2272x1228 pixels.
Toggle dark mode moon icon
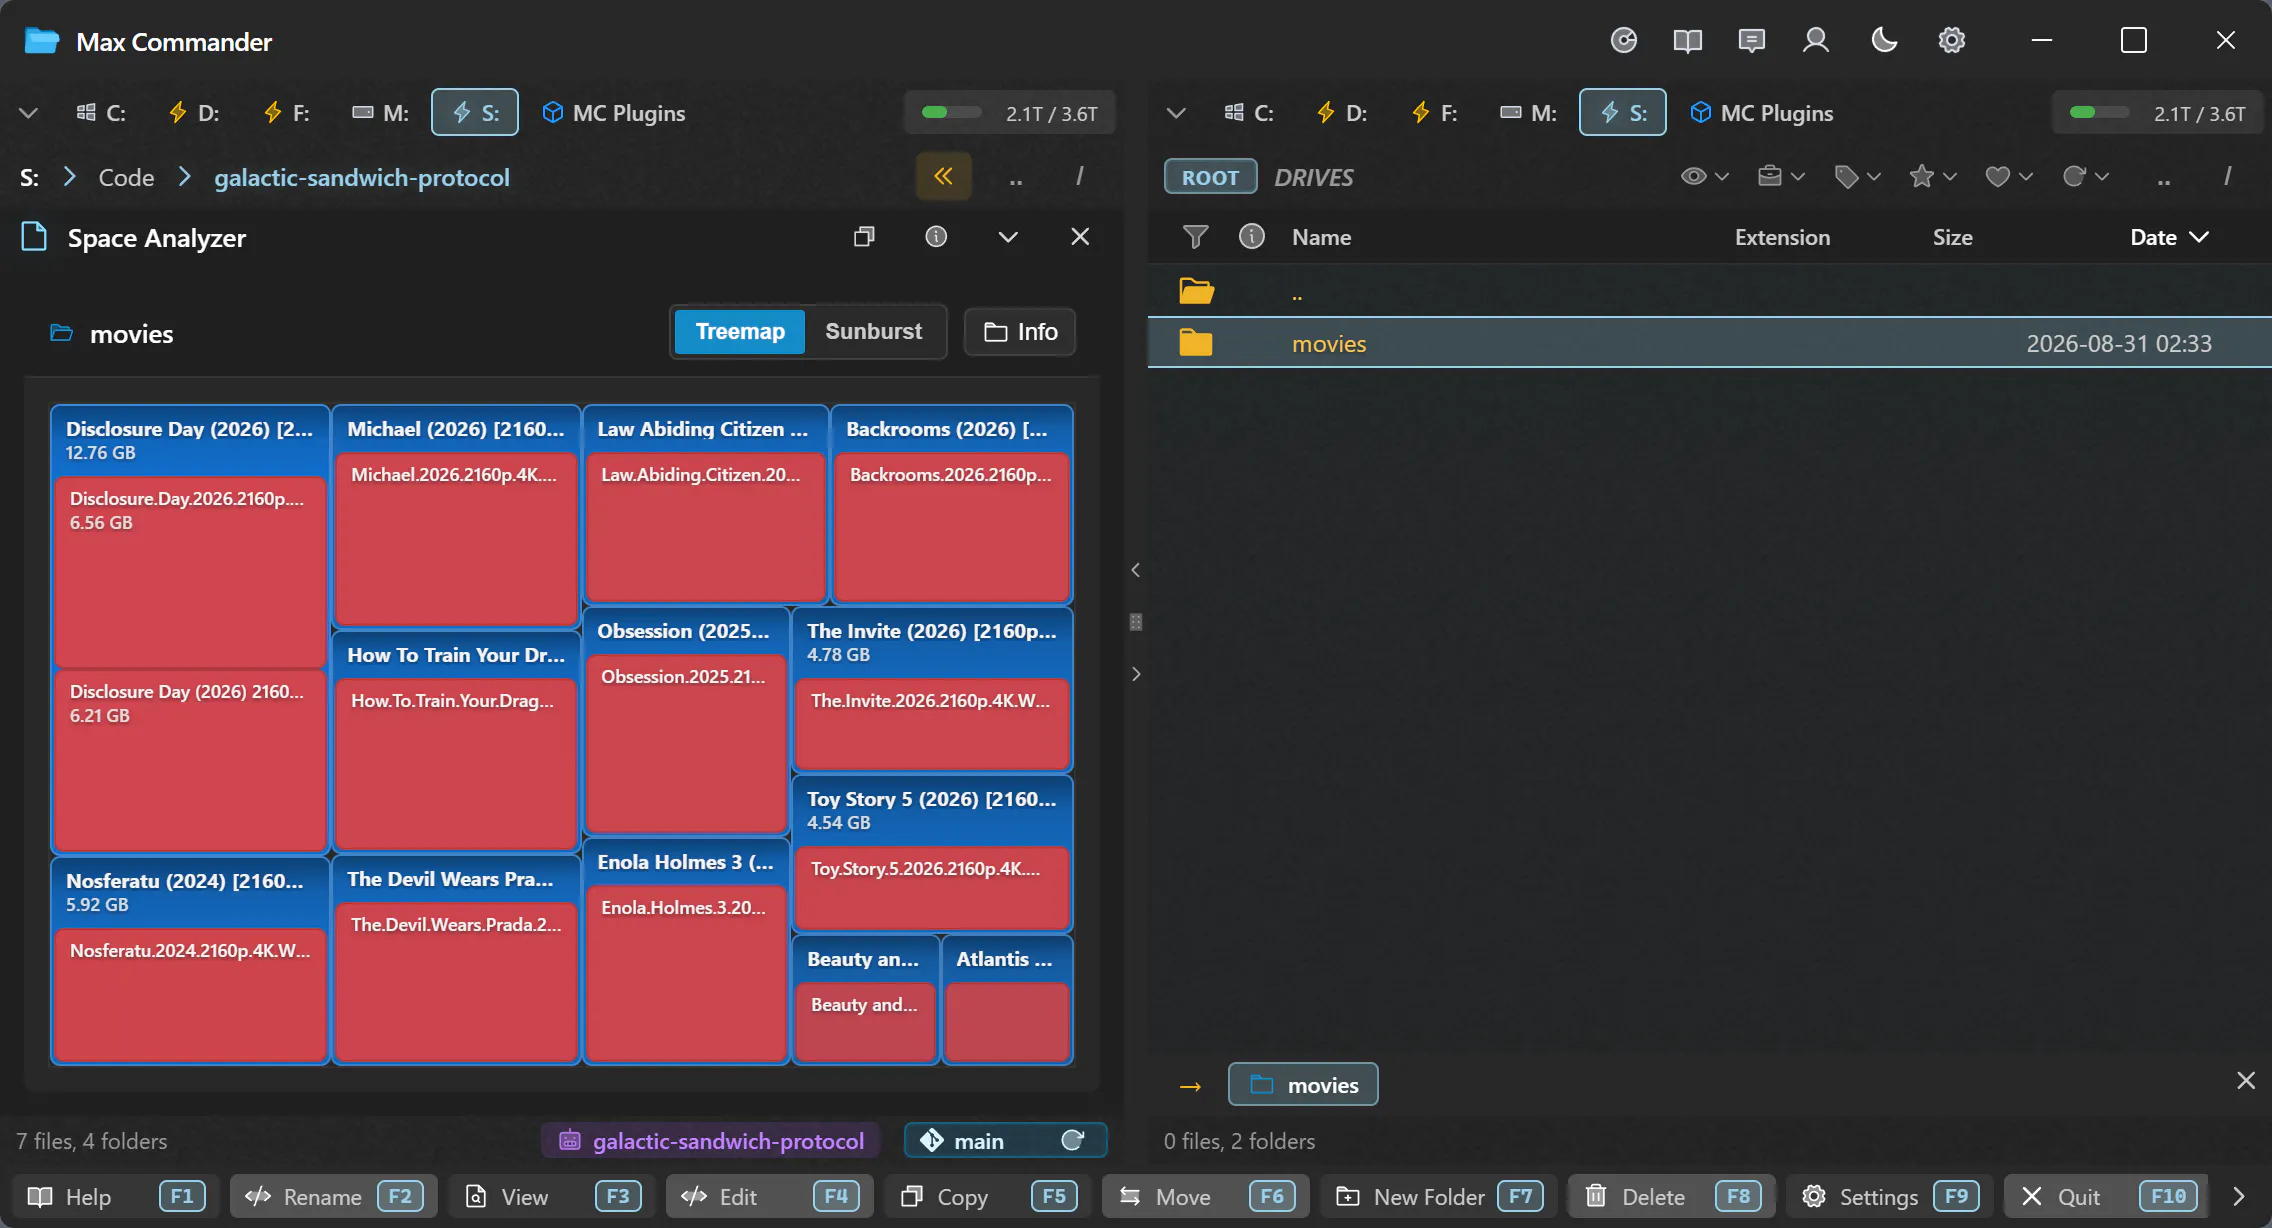click(x=1884, y=41)
